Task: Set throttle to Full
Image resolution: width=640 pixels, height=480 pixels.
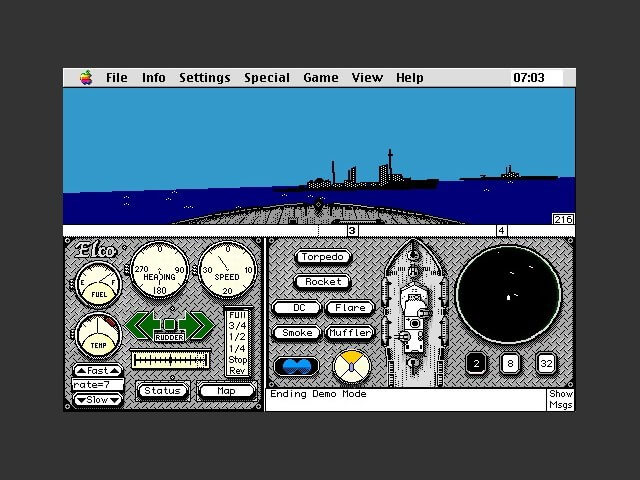Action: [x=237, y=315]
